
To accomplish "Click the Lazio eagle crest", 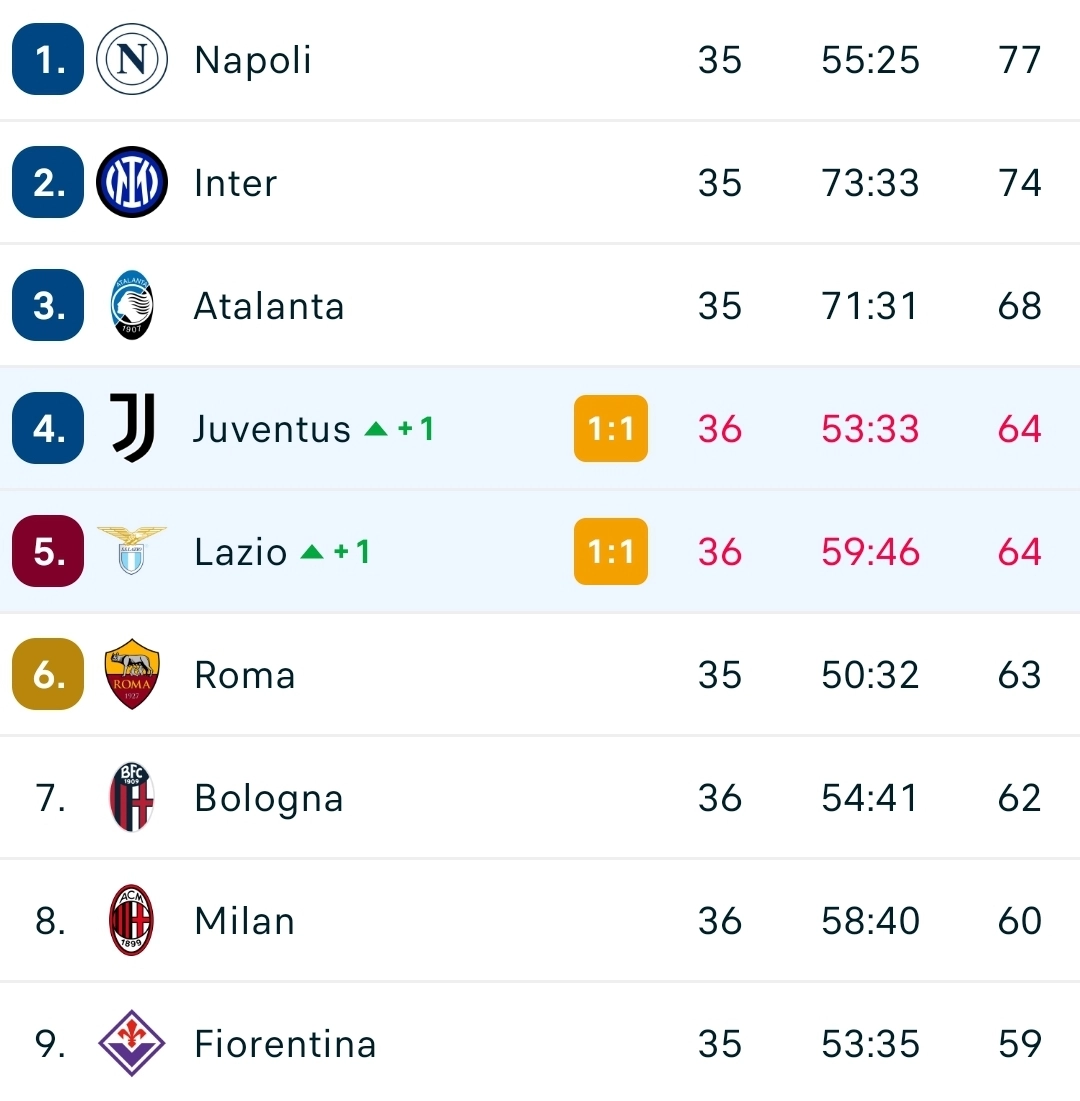I will coord(131,551).
